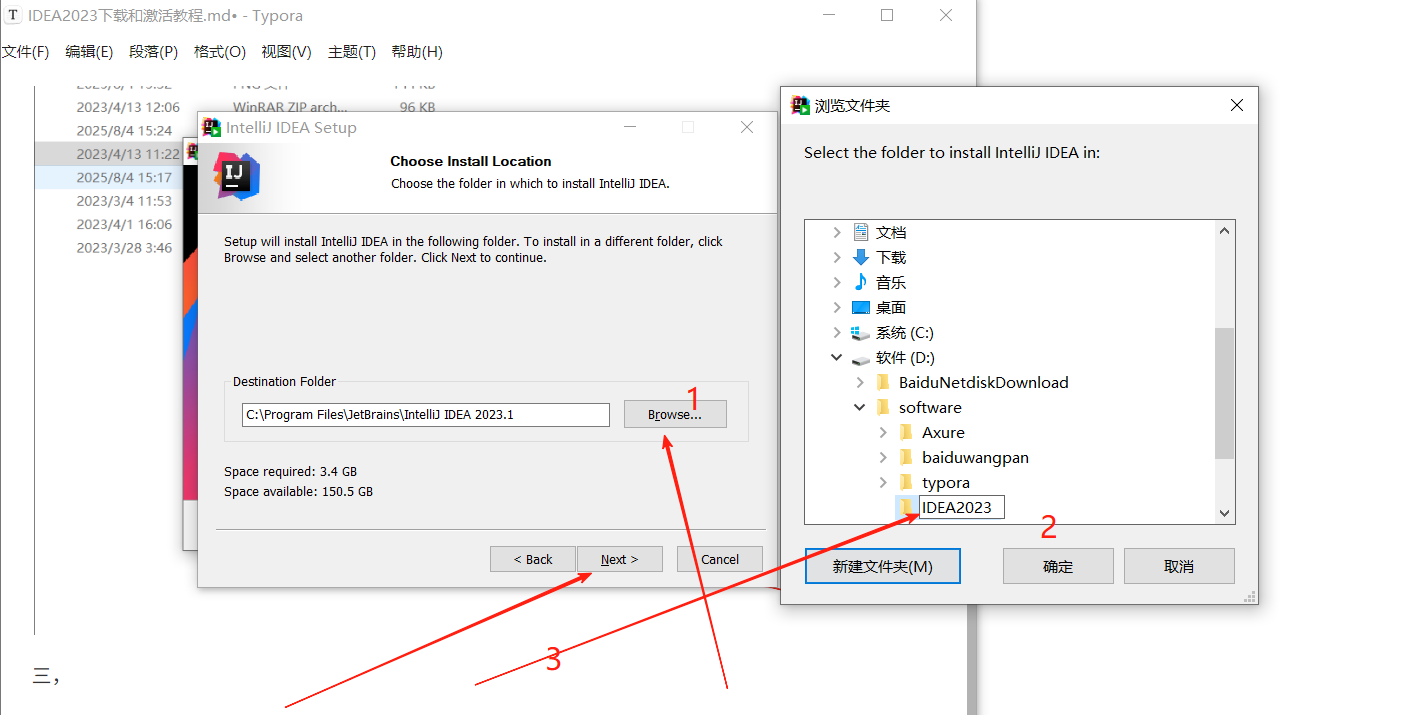Expand the 下载 tree node
This screenshot has width=1406, height=715.
(837, 257)
